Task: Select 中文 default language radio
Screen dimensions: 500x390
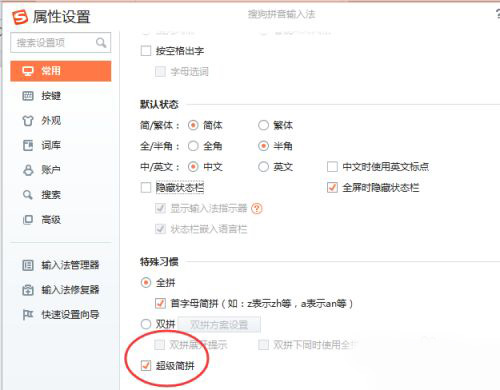Action: tap(193, 167)
